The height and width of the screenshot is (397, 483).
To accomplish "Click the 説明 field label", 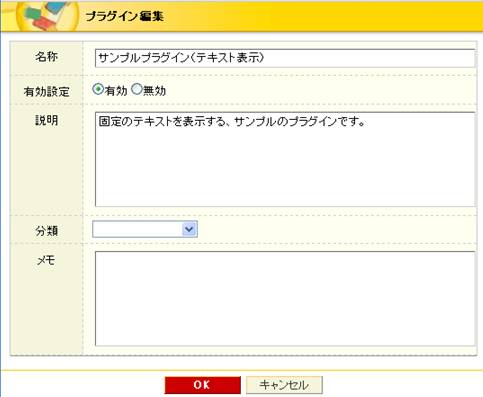I will (x=47, y=120).
